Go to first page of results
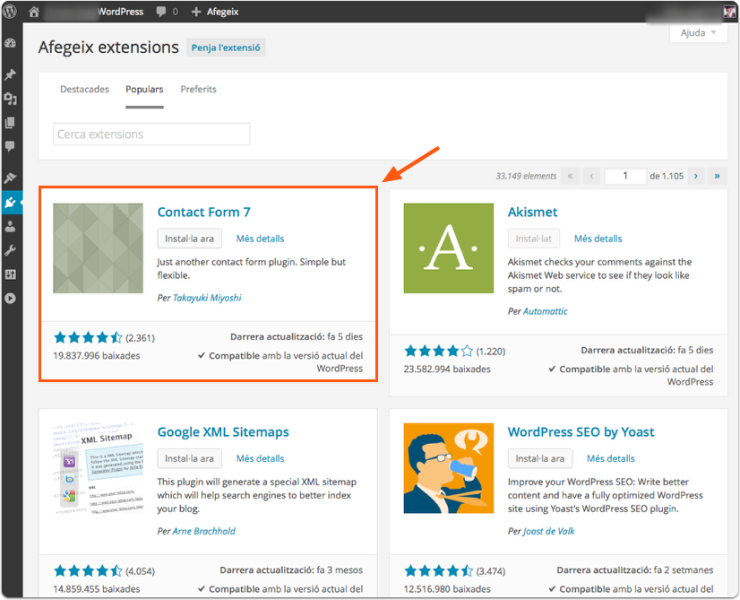 pos(570,176)
